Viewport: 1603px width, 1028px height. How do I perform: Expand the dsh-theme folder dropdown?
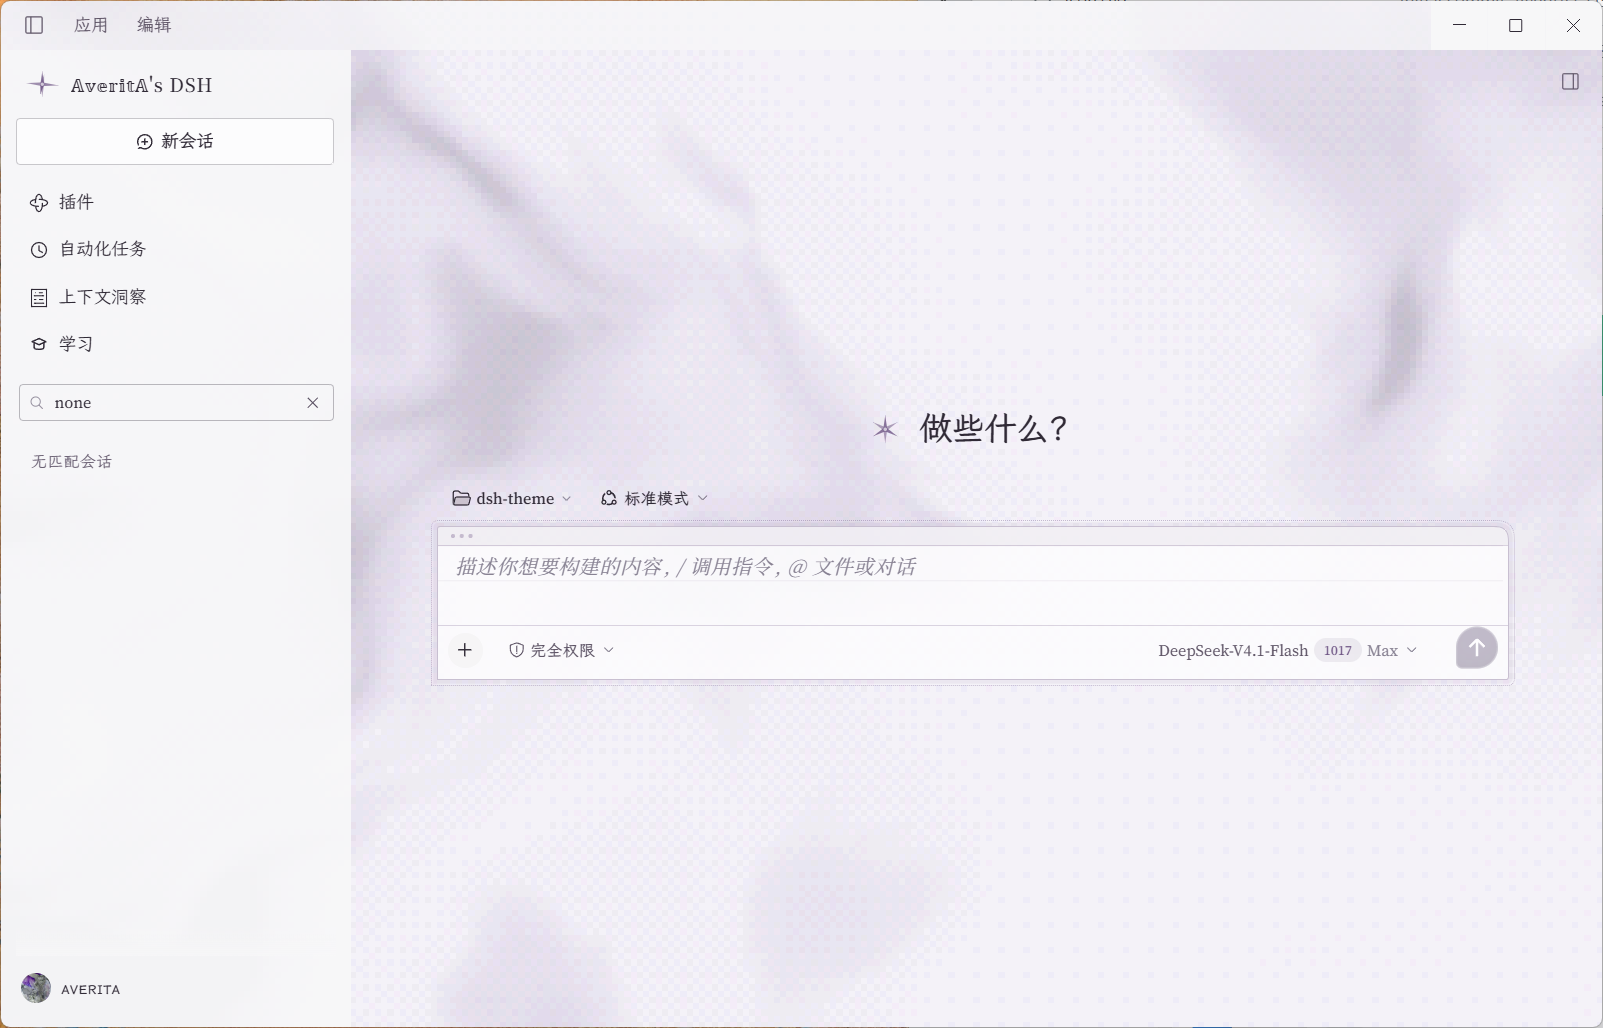tap(512, 498)
